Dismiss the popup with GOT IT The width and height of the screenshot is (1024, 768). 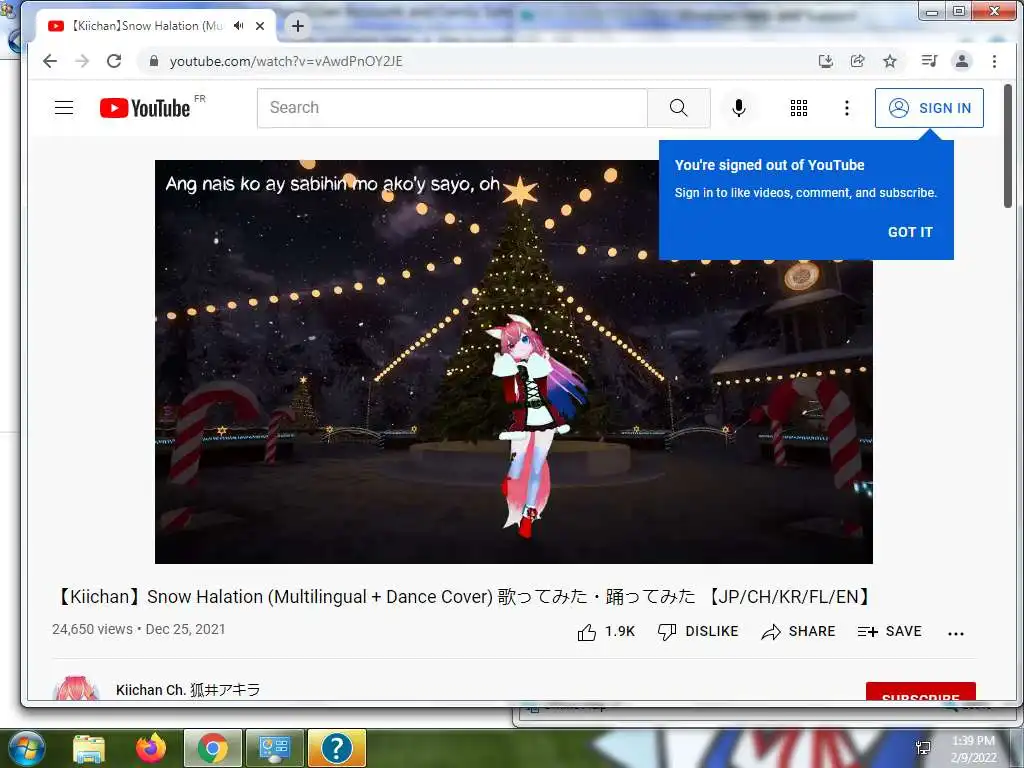point(910,232)
